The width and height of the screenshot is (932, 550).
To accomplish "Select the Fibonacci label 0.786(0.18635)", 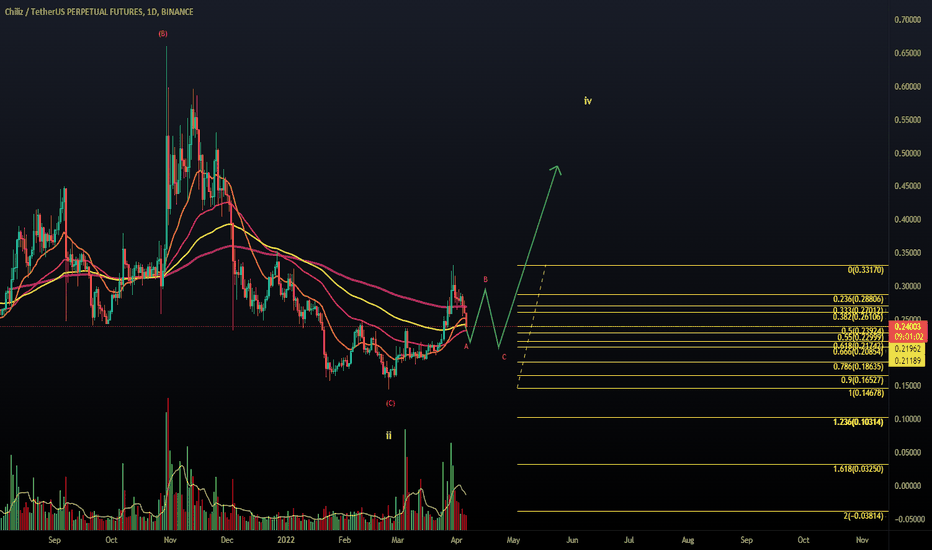I will point(858,367).
